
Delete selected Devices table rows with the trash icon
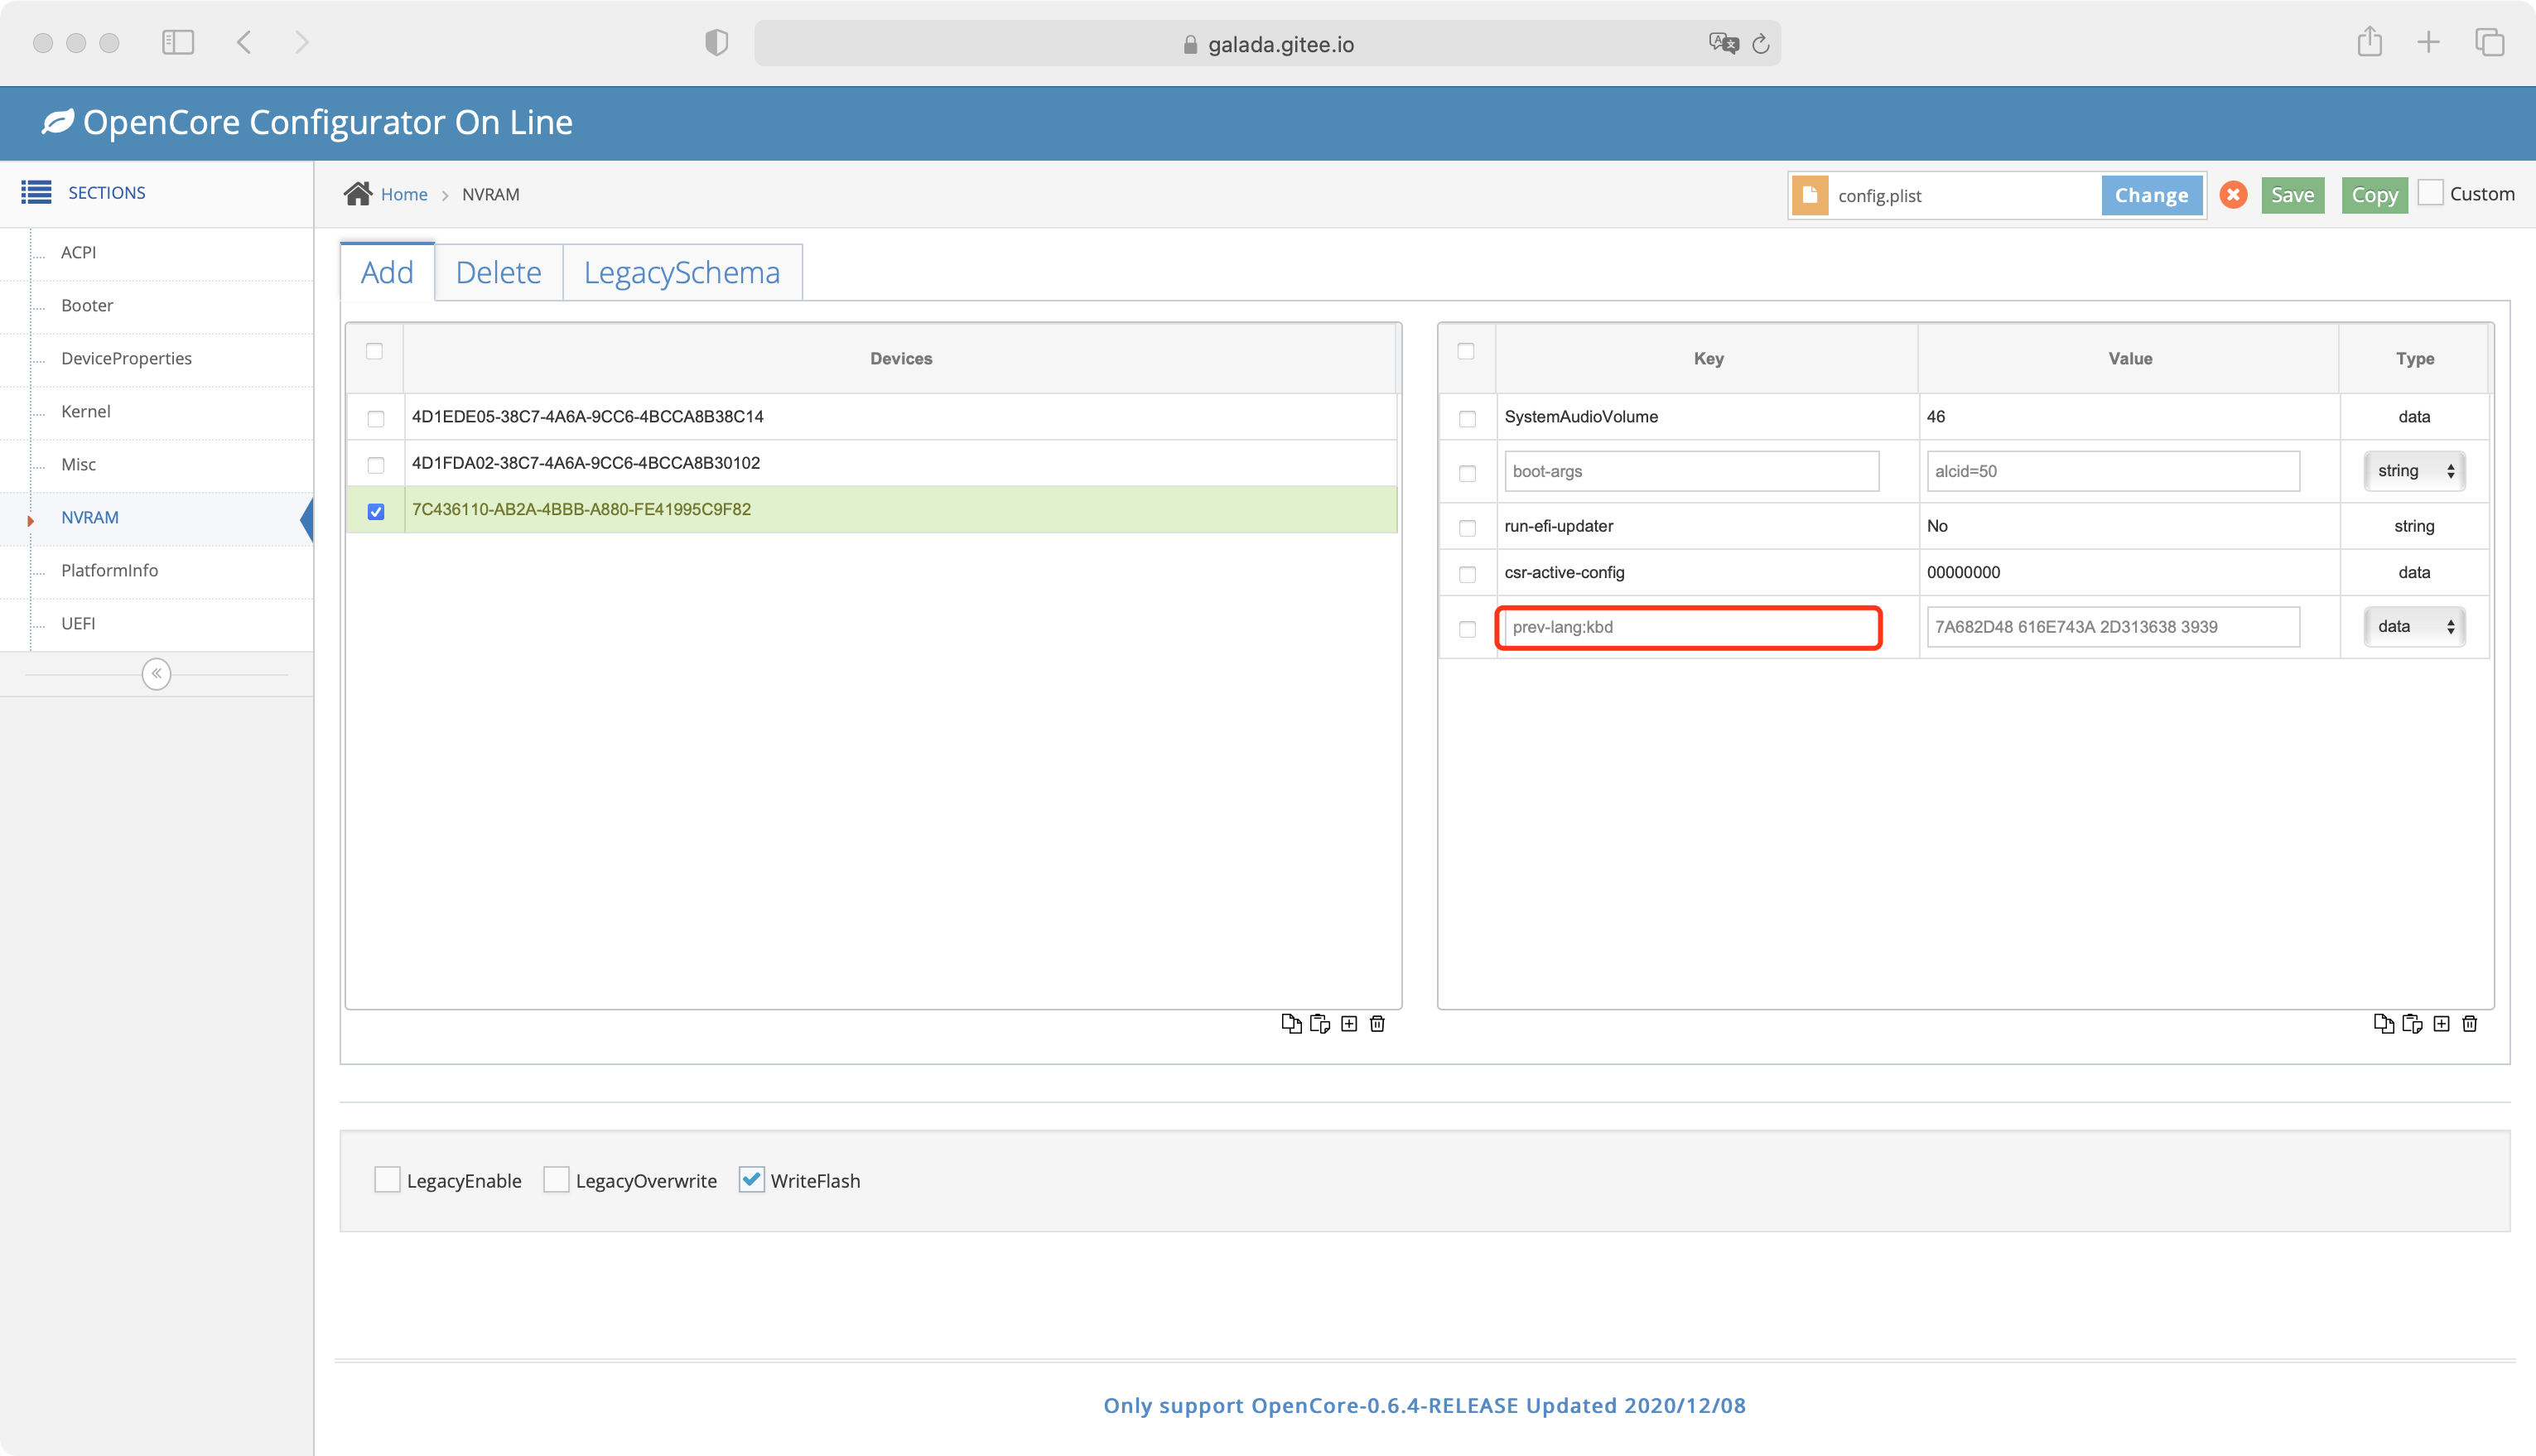point(1377,1023)
